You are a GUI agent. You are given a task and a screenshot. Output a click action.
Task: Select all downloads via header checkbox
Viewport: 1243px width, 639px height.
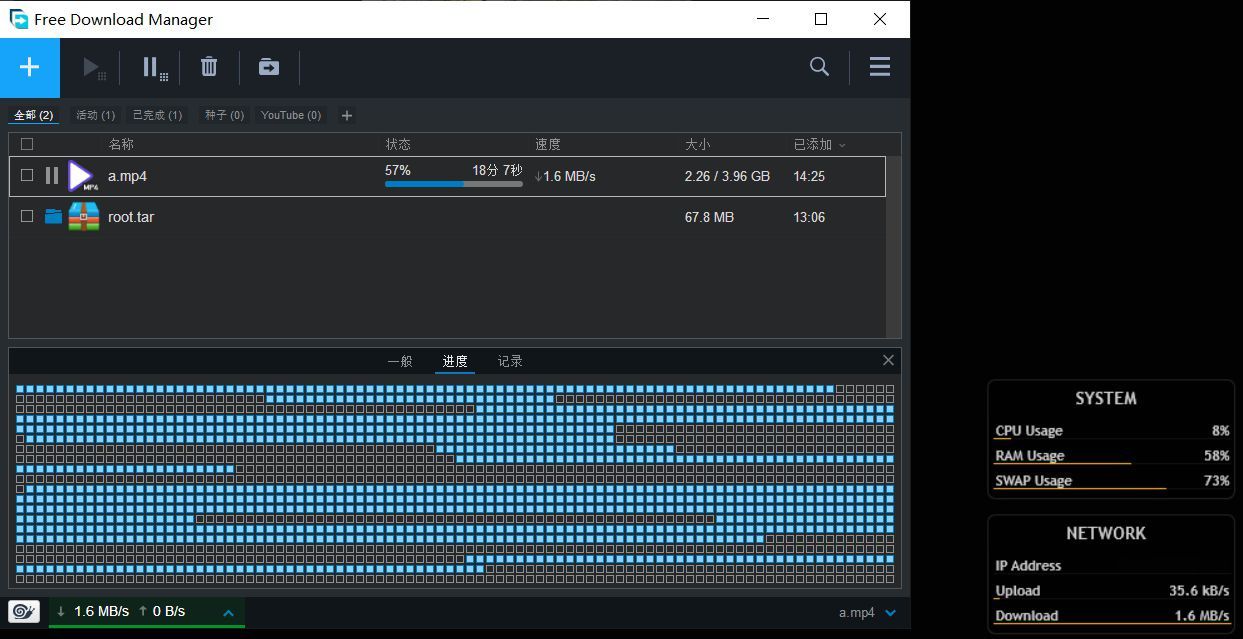point(27,144)
